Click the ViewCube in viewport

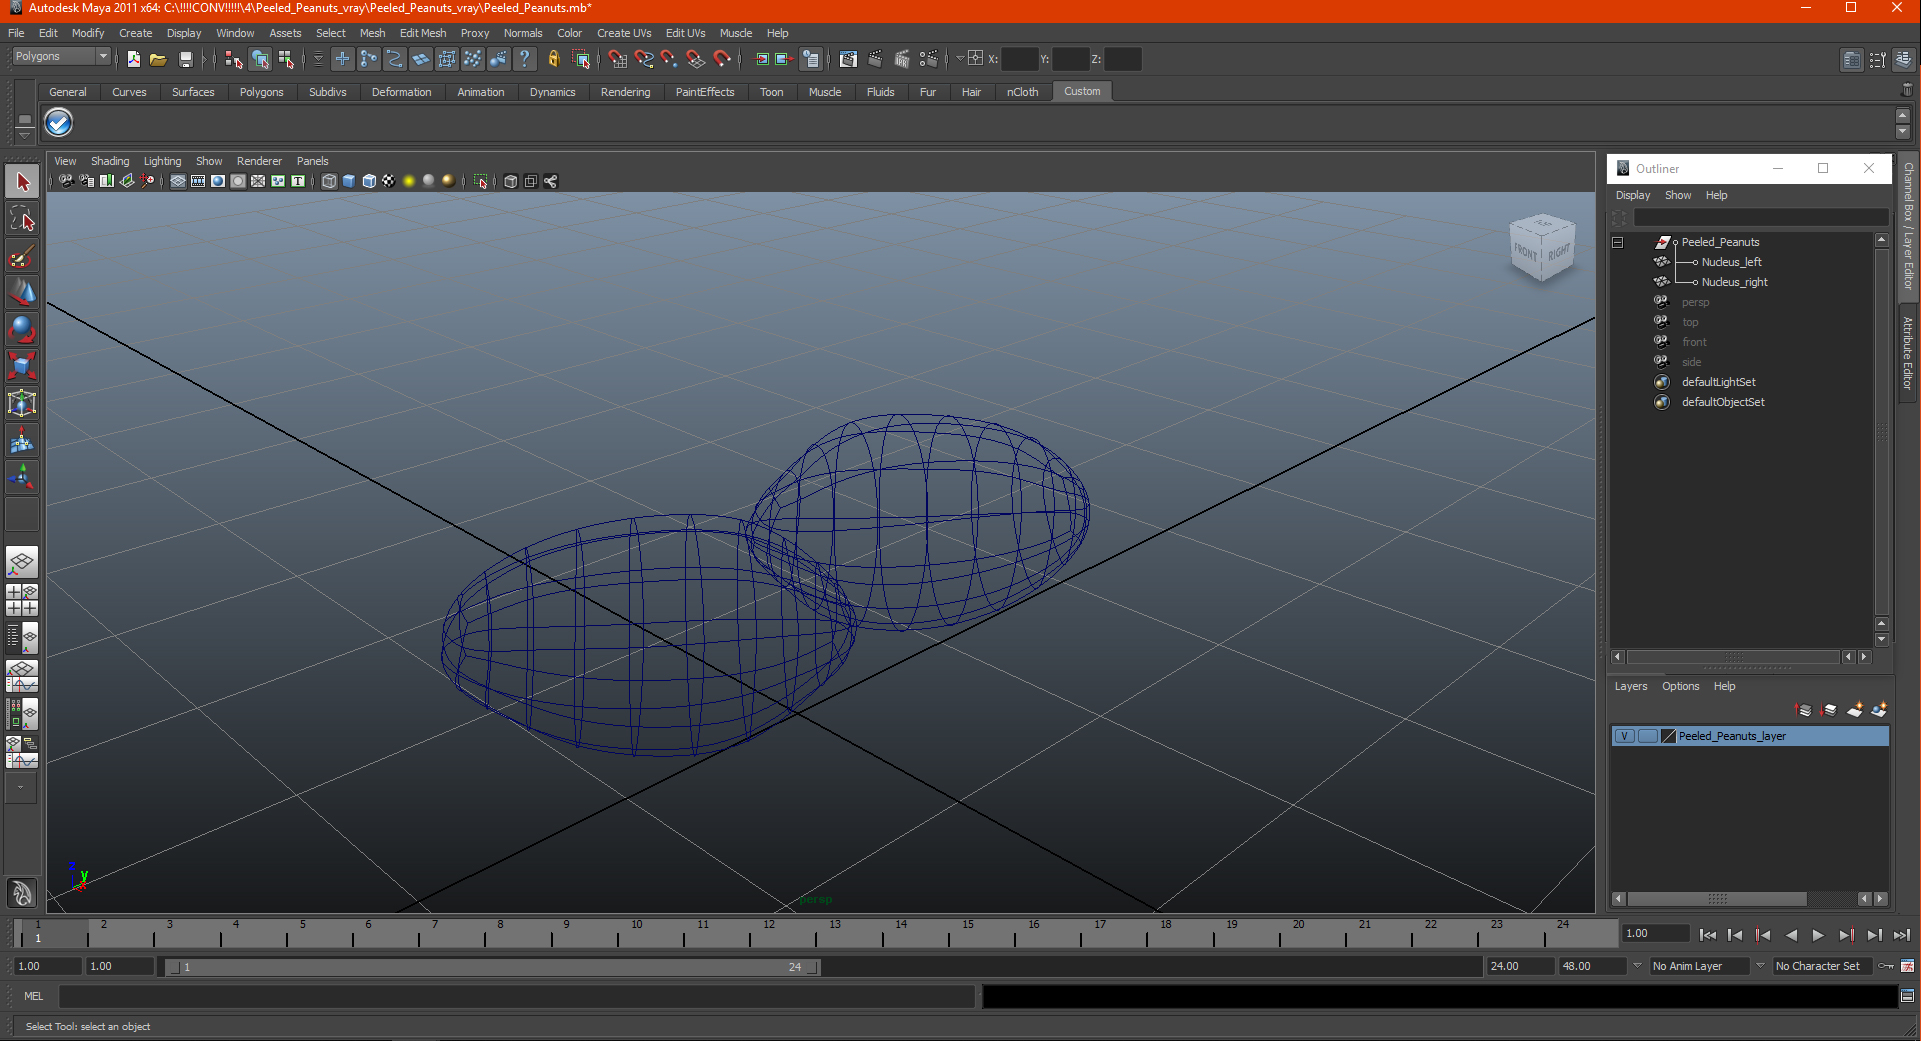1541,248
